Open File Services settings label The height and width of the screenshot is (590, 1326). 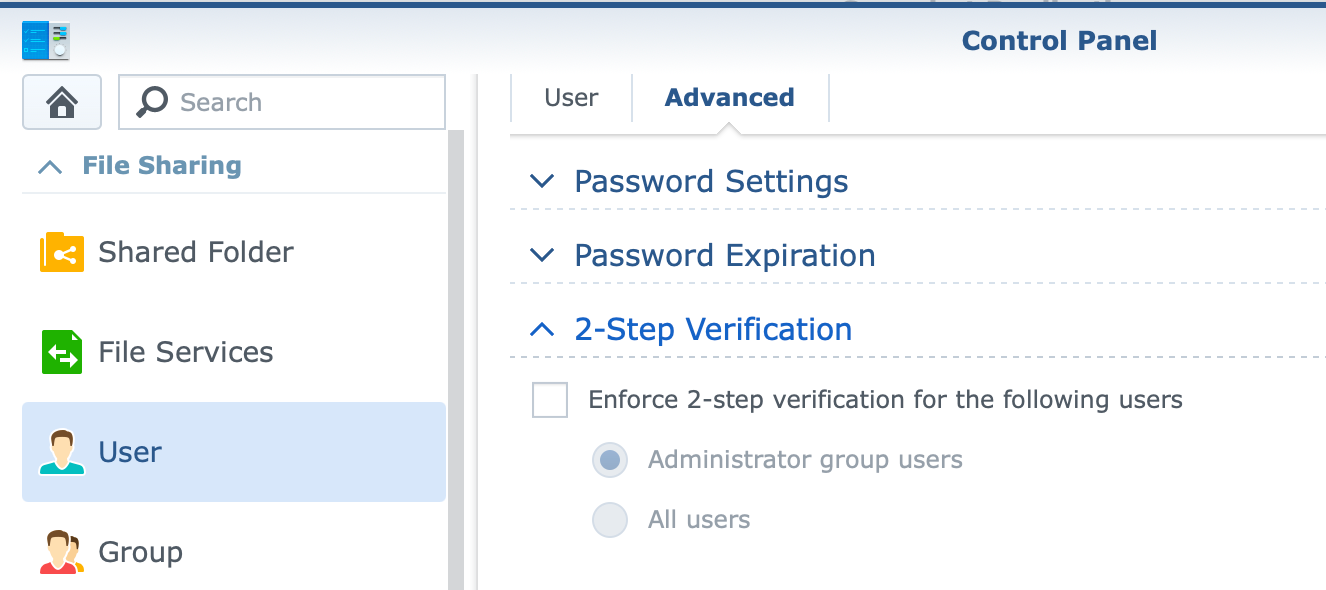(186, 352)
